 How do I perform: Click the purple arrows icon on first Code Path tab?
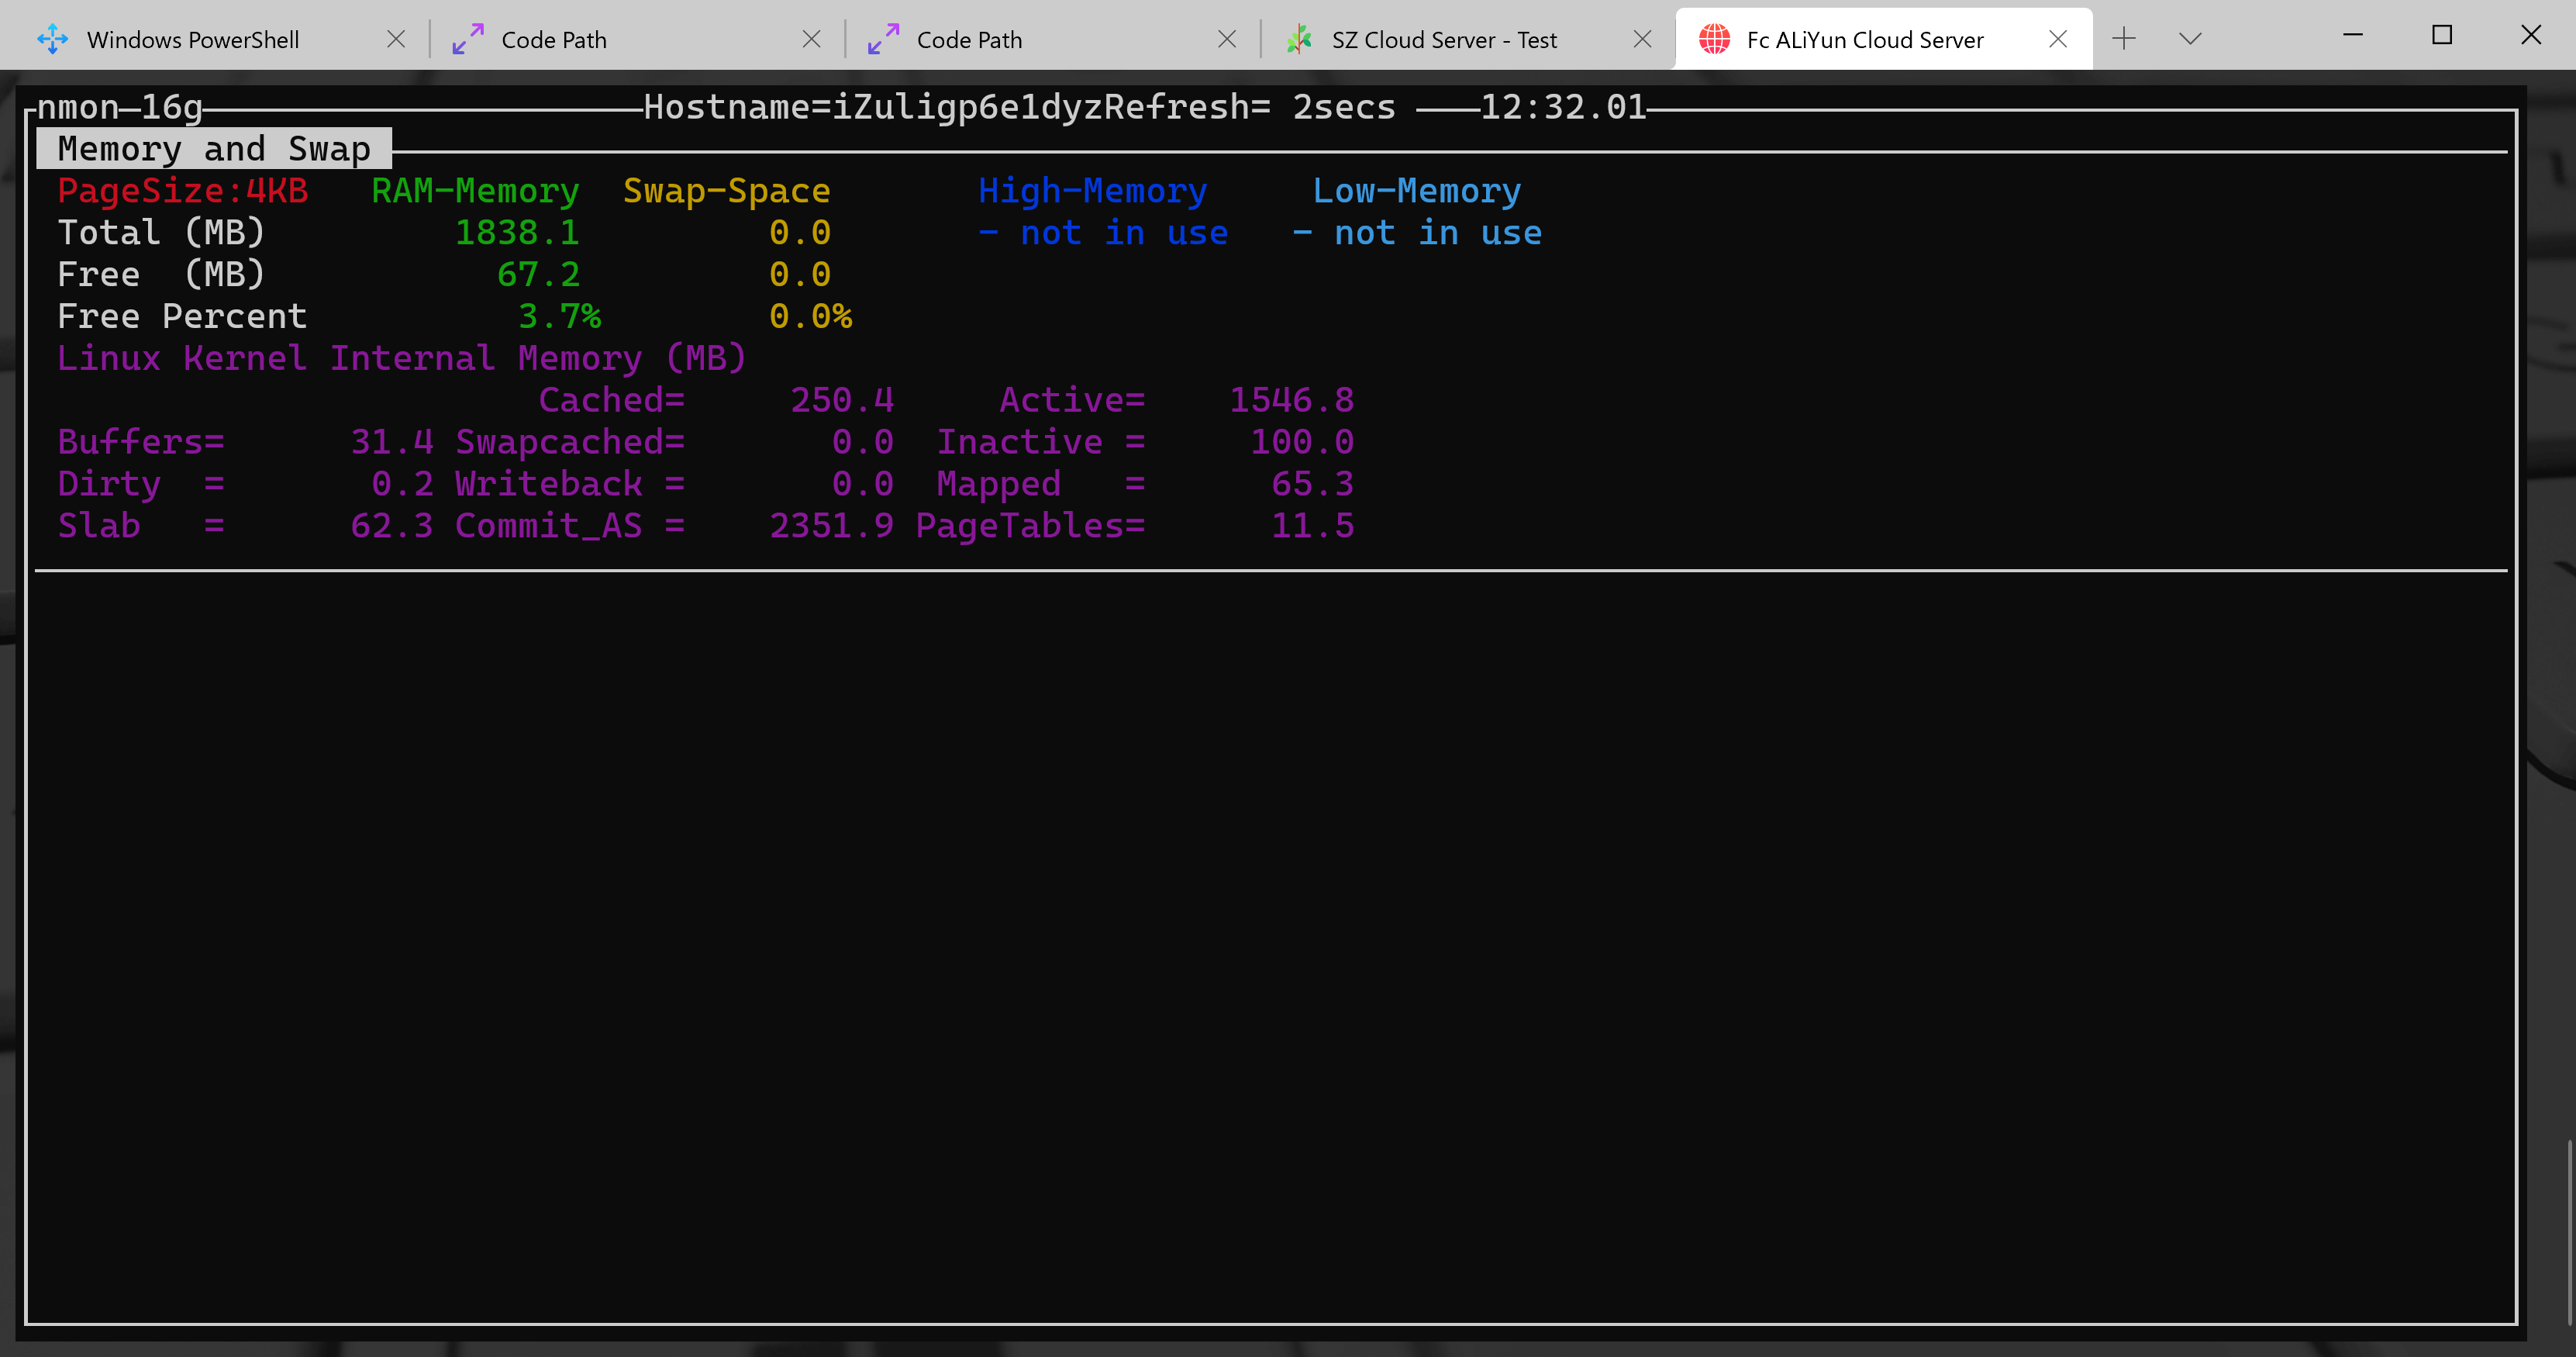coord(467,39)
